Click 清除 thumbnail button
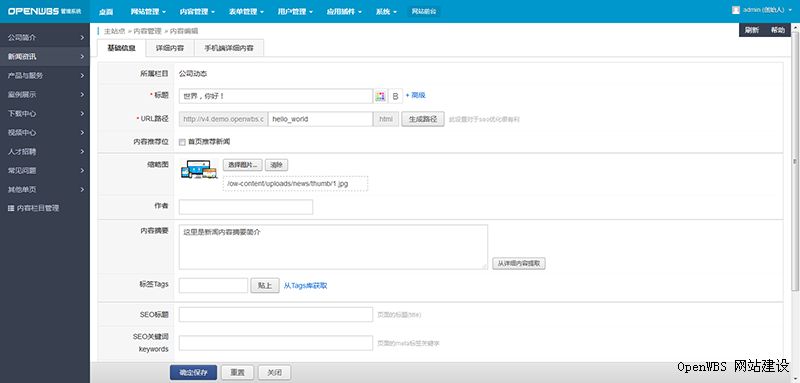 coord(277,165)
